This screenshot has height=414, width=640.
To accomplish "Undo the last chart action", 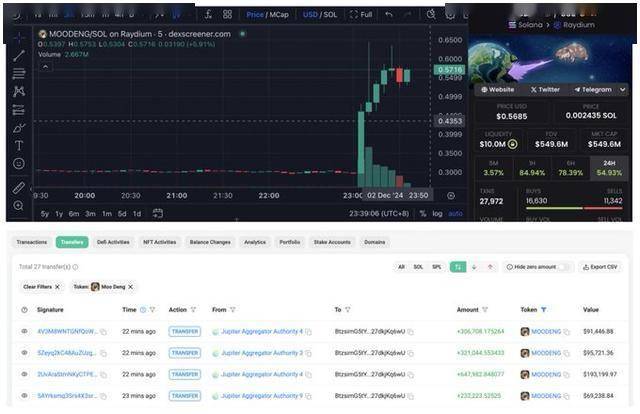I will (x=389, y=14).
